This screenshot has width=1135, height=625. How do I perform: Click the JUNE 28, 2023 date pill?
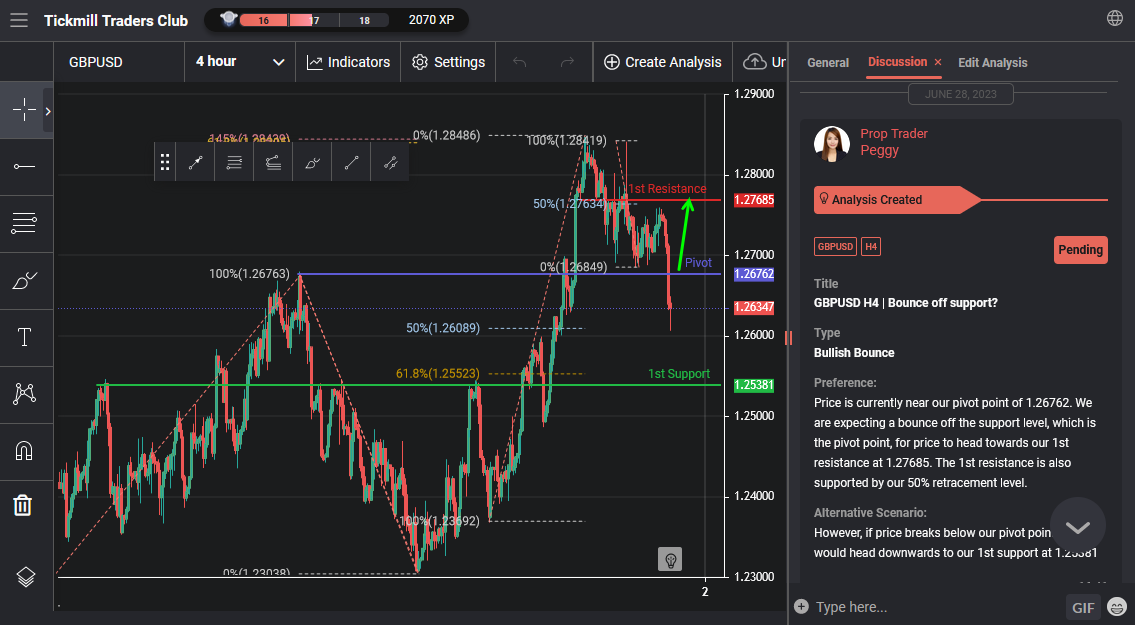961,94
